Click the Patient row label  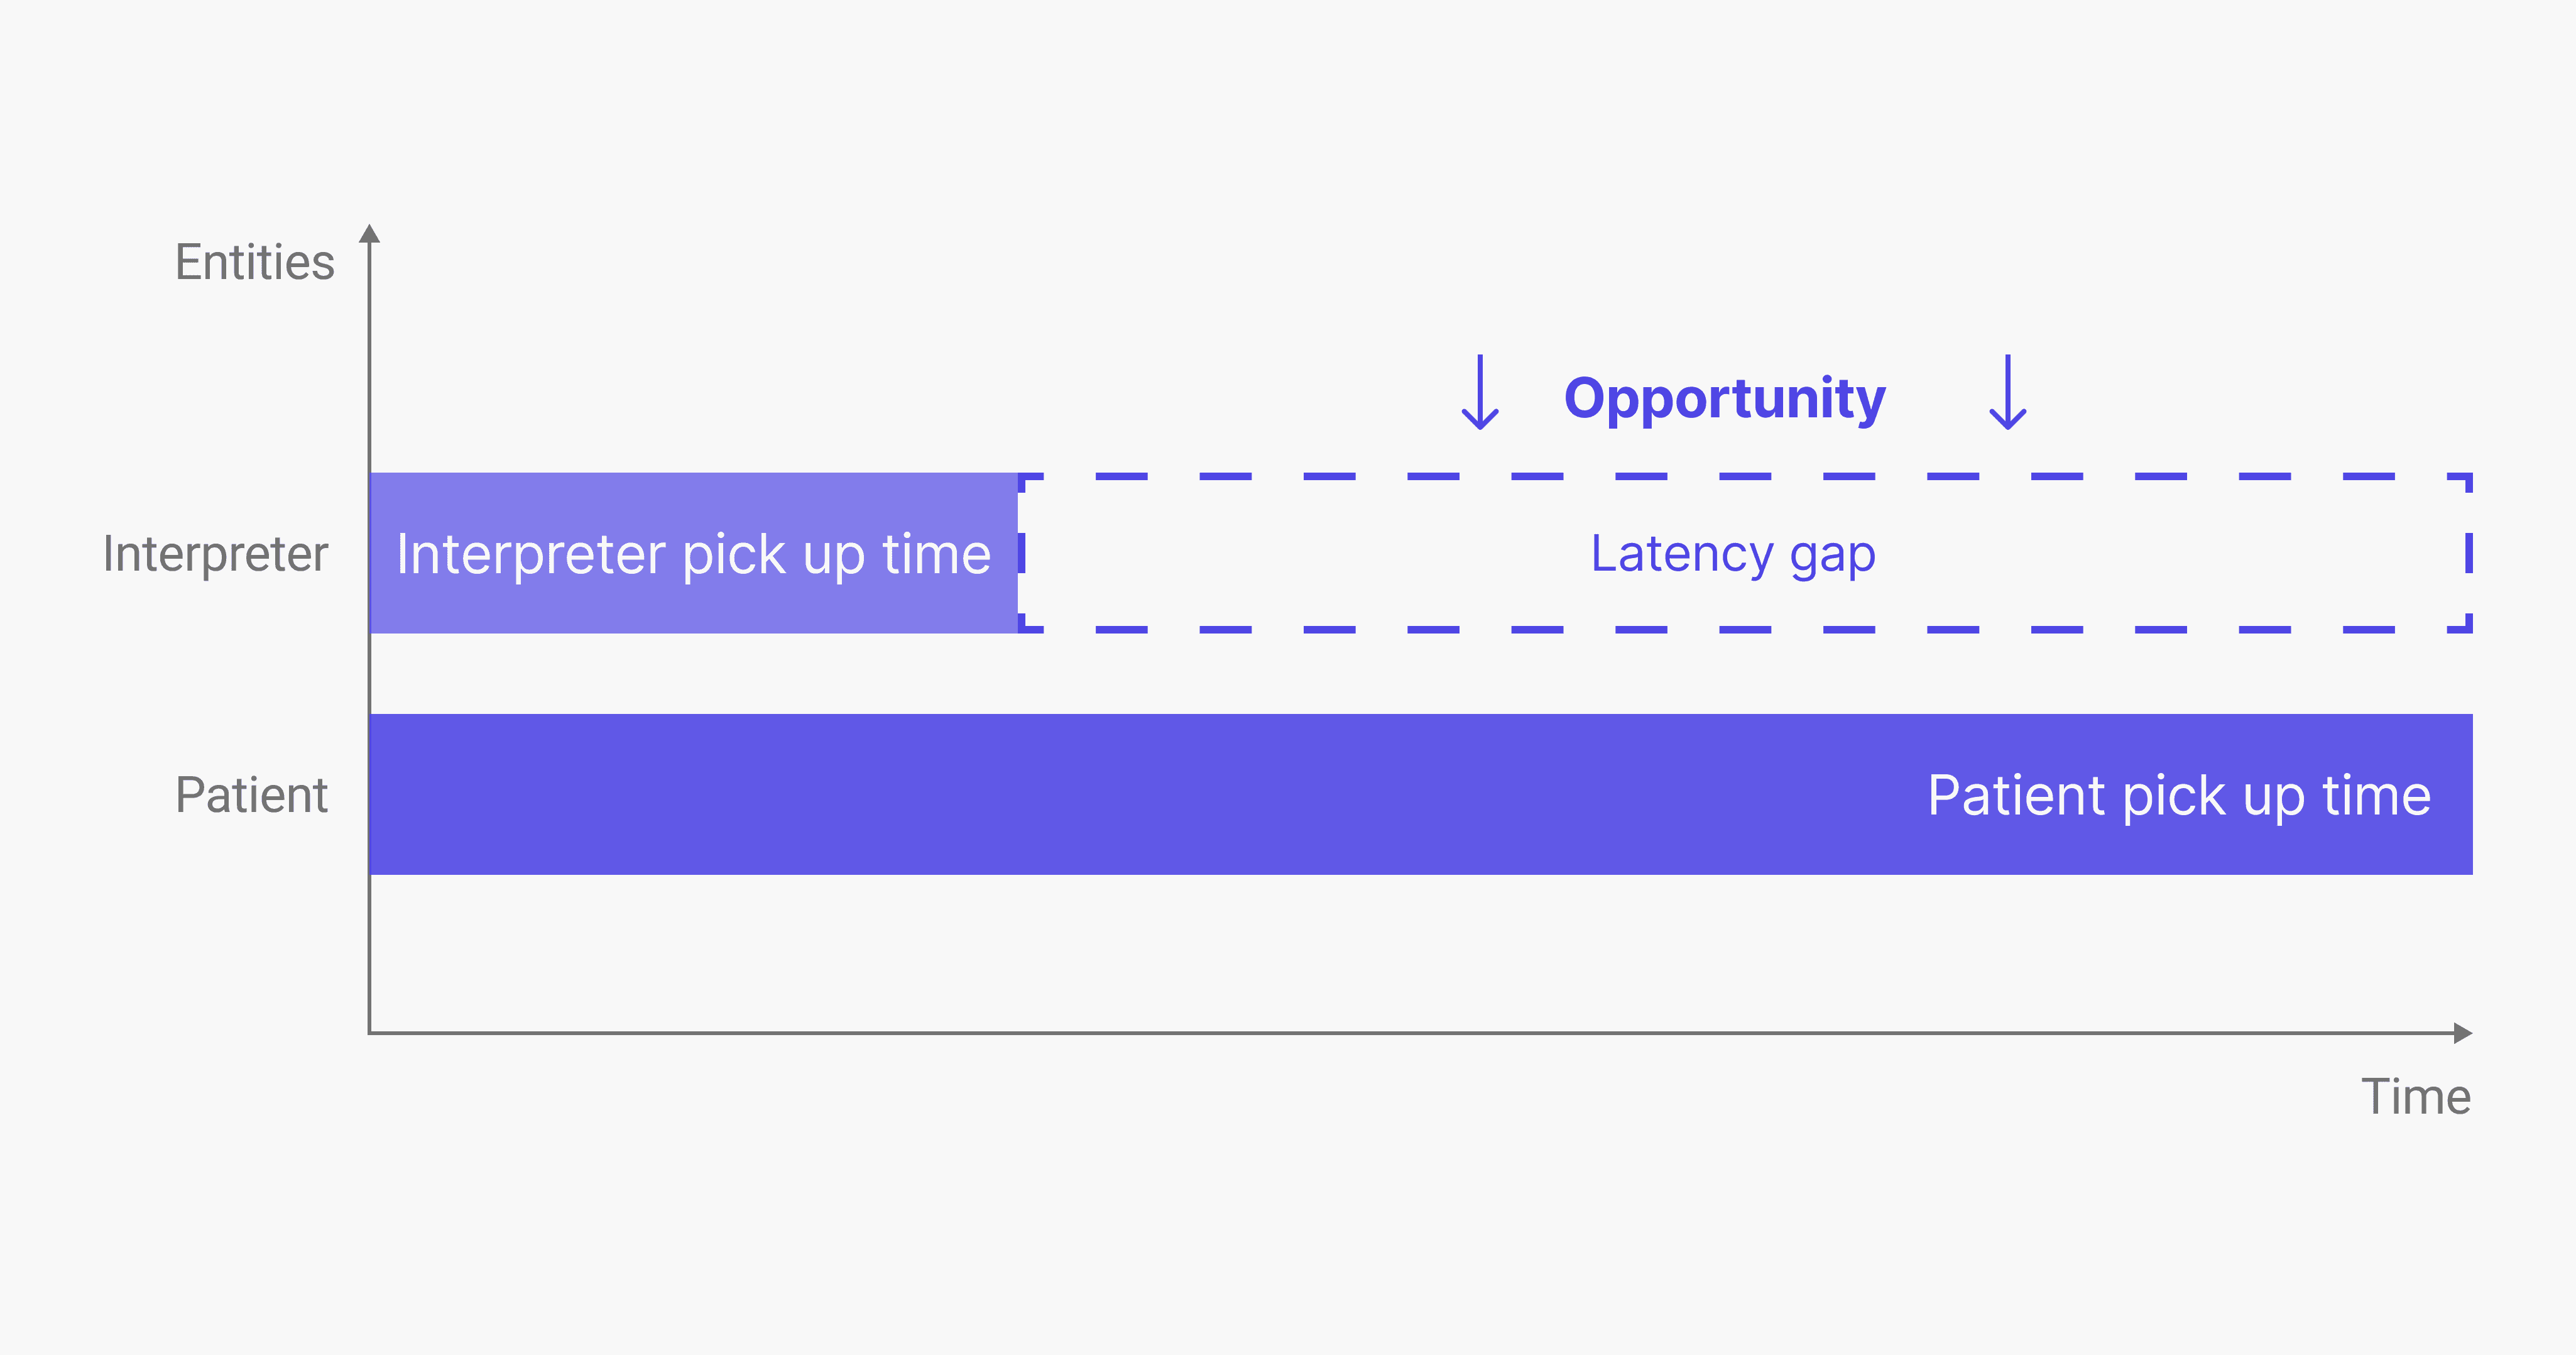[251, 795]
